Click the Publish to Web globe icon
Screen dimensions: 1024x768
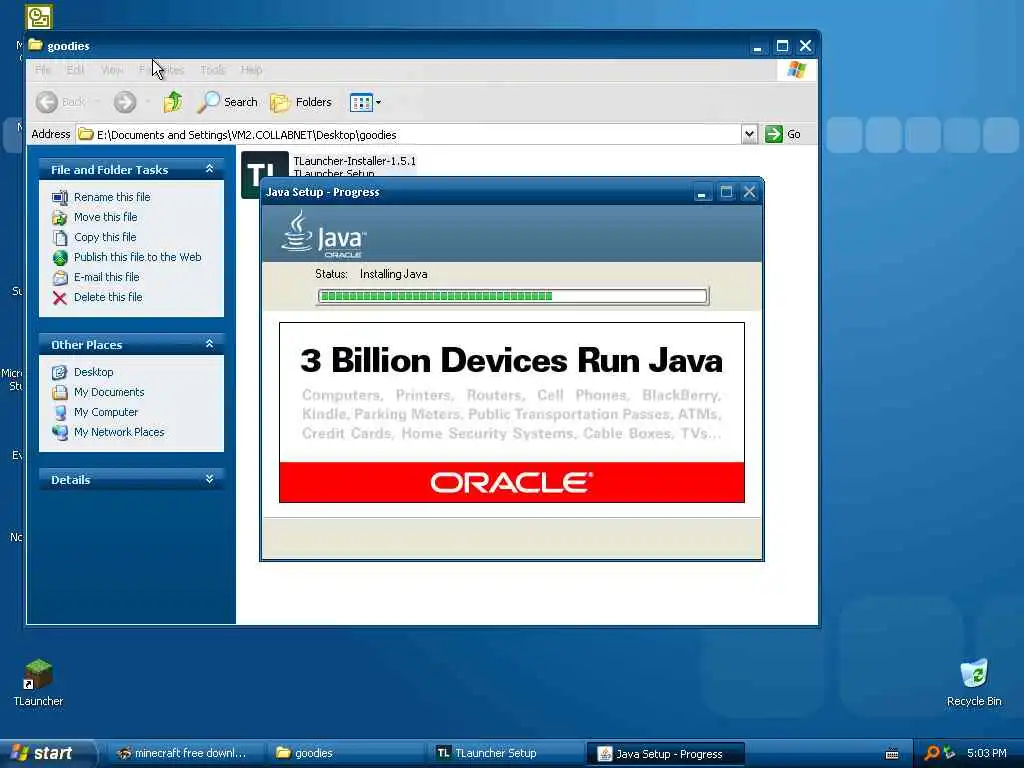click(x=59, y=258)
